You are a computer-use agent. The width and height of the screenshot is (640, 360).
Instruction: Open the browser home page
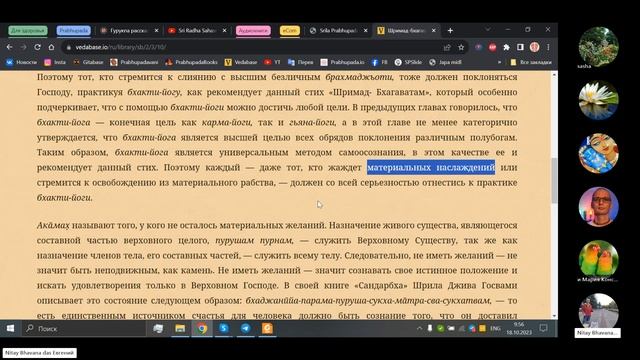point(51,47)
